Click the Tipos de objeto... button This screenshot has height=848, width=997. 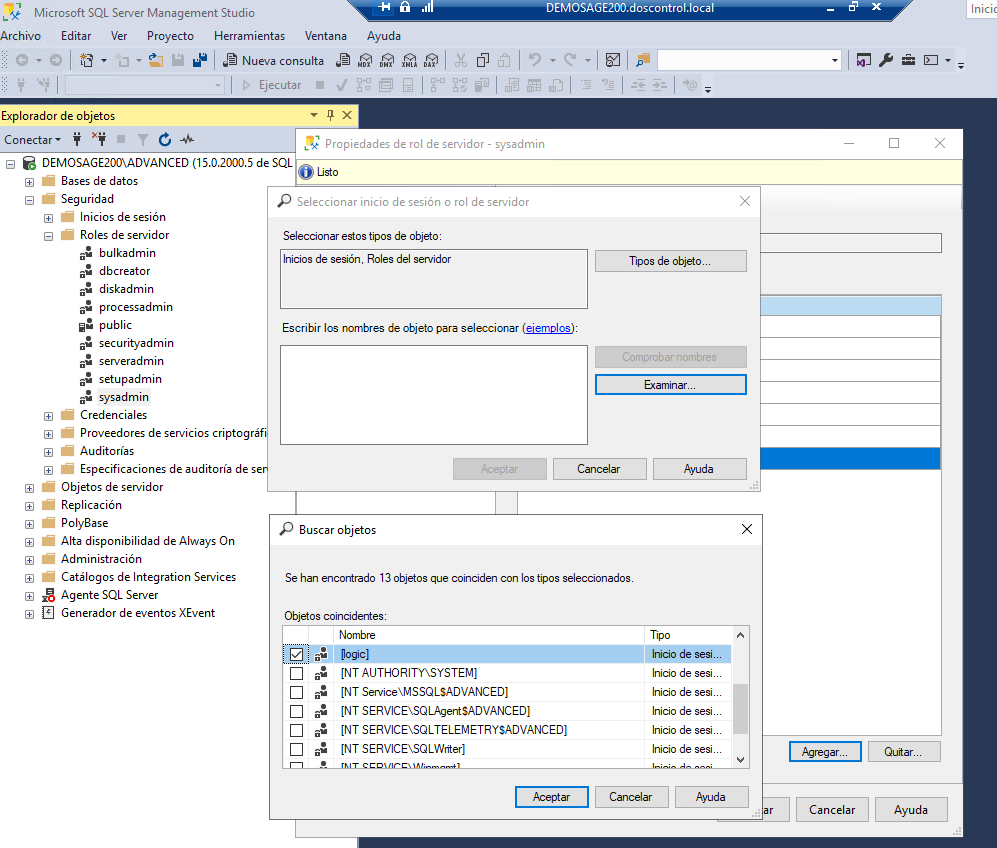670,261
